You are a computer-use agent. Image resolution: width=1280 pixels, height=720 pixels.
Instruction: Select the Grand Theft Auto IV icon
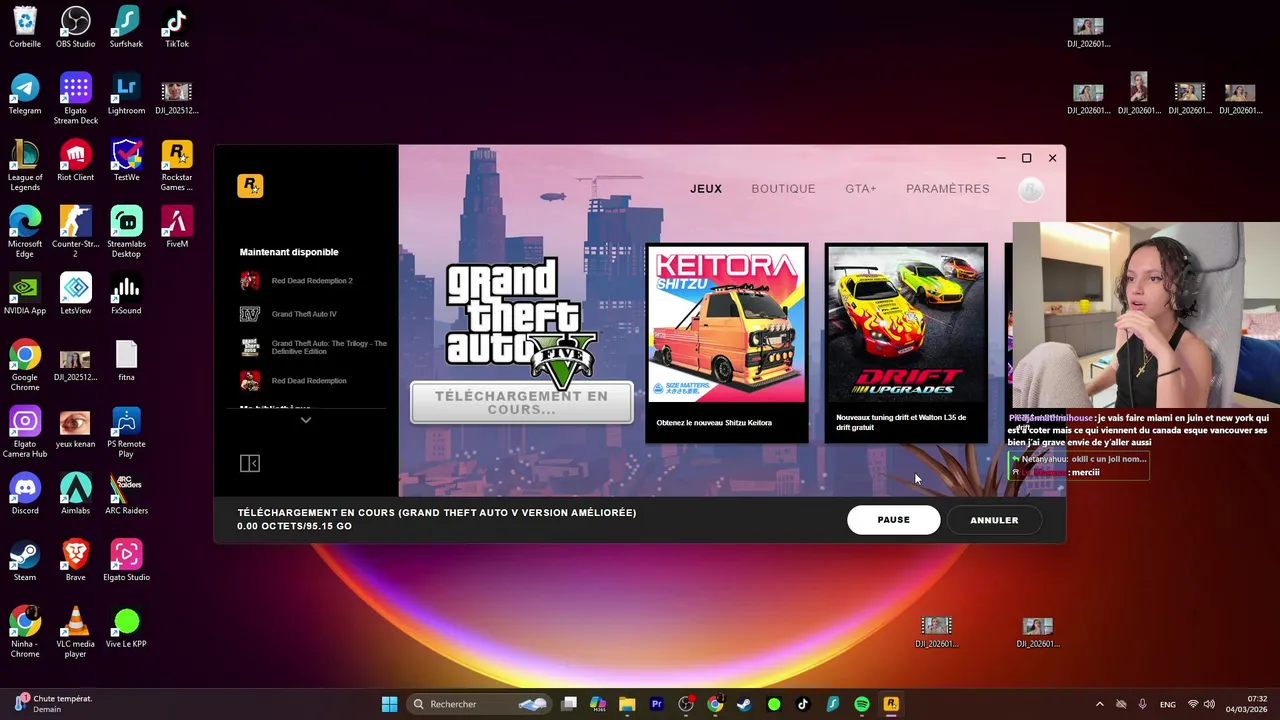250,314
